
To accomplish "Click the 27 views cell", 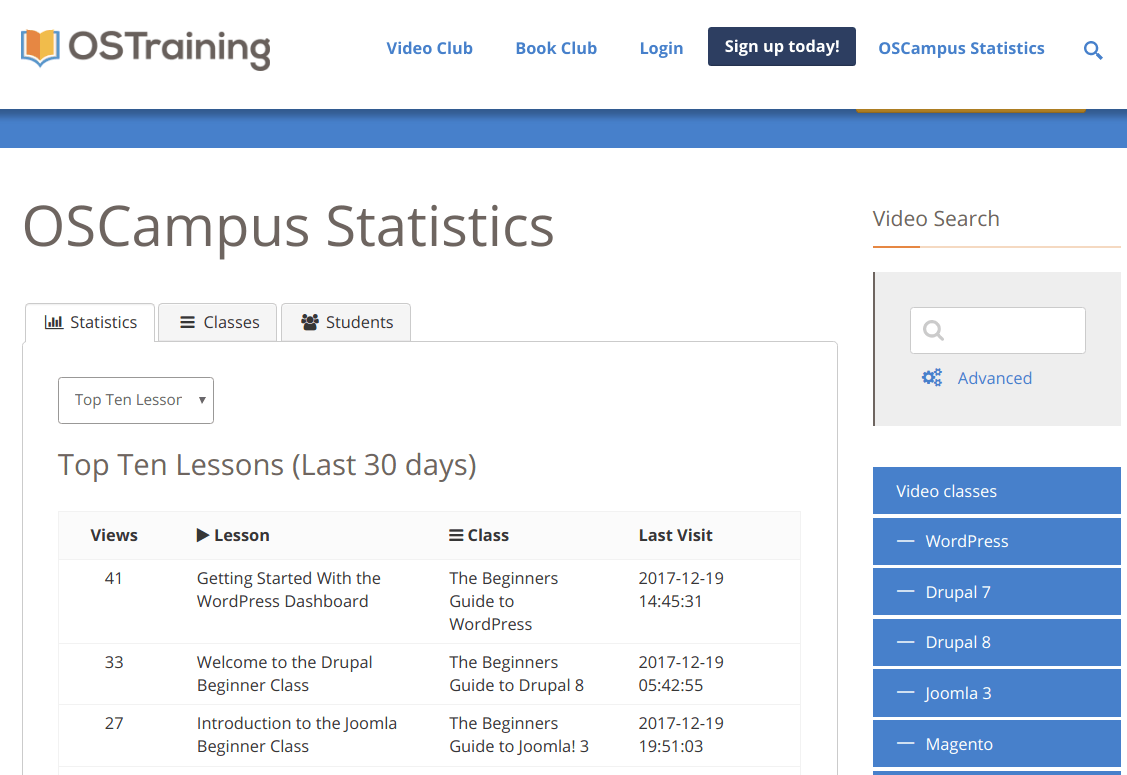I will [x=114, y=723].
